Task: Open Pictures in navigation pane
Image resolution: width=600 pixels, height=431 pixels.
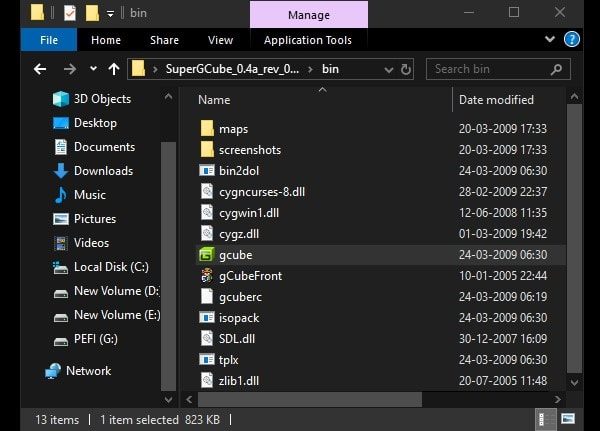Action: [x=84, y=219]
